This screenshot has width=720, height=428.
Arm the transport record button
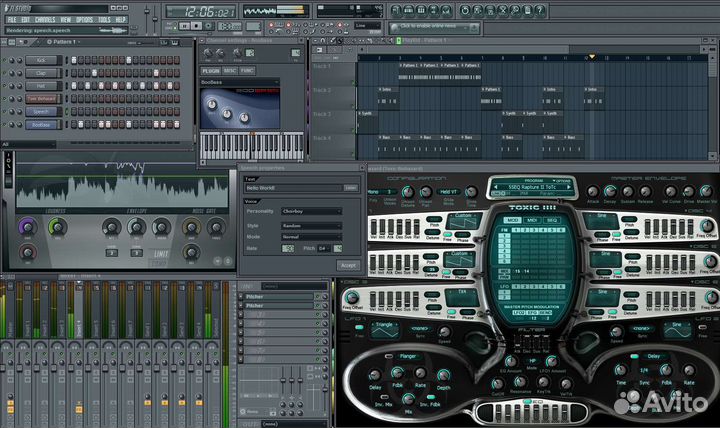208,26
